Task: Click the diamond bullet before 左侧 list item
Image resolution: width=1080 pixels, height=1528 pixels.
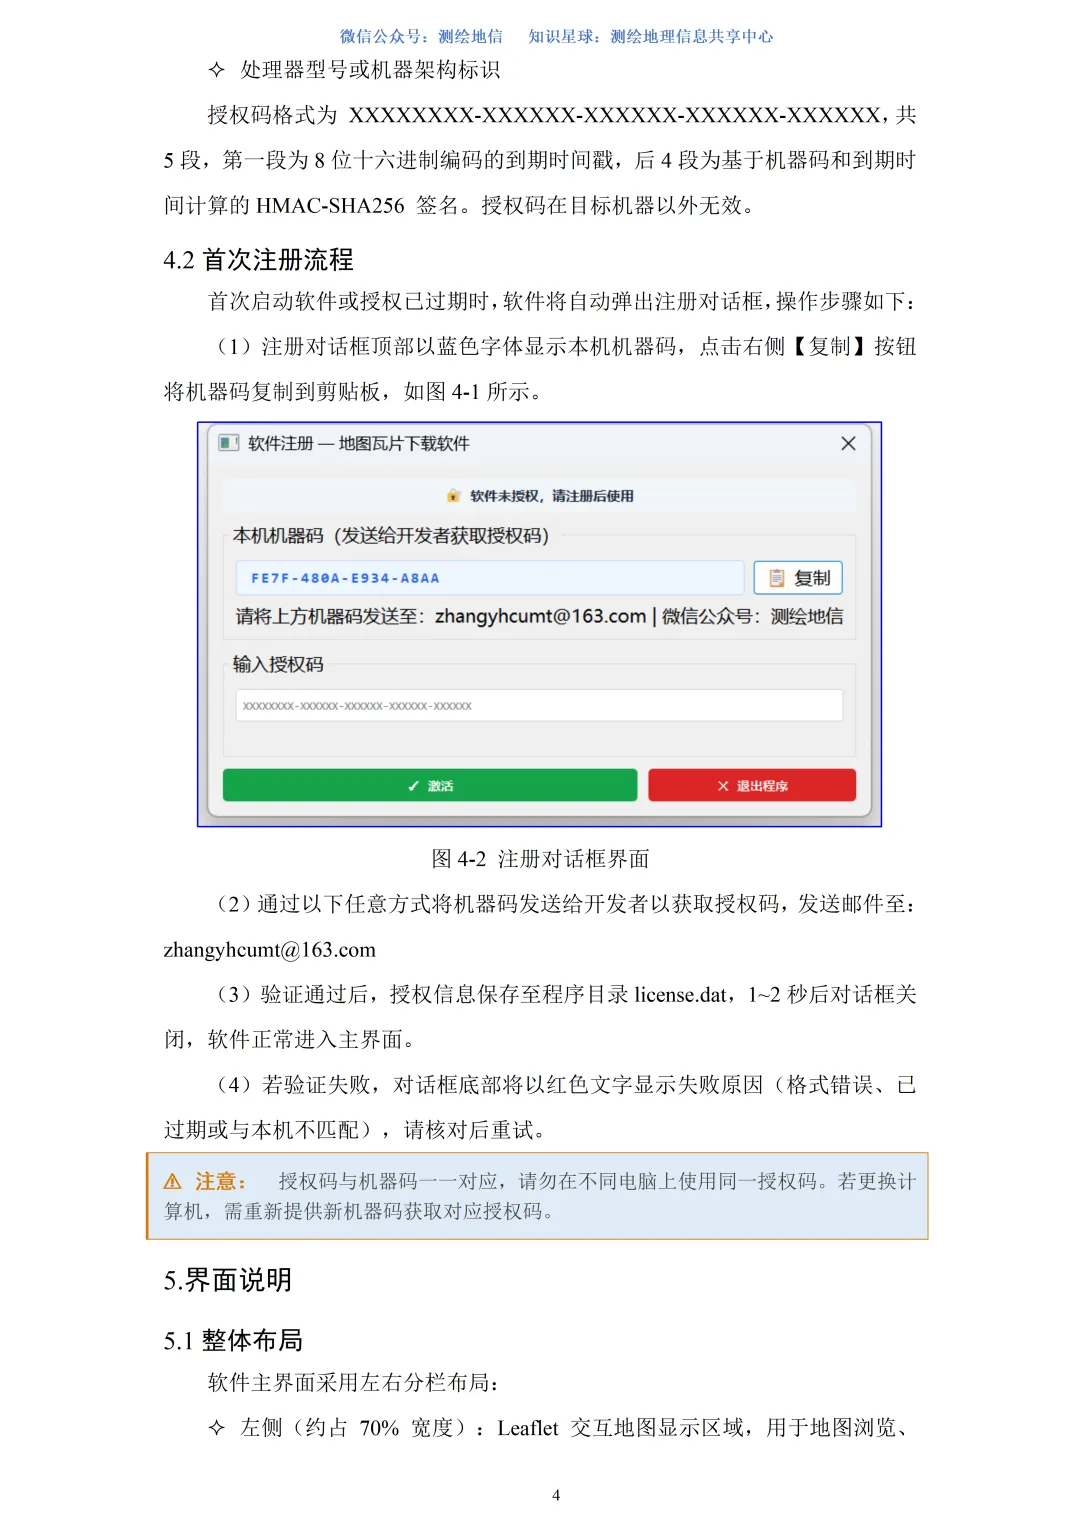Action: [216, 1428]
